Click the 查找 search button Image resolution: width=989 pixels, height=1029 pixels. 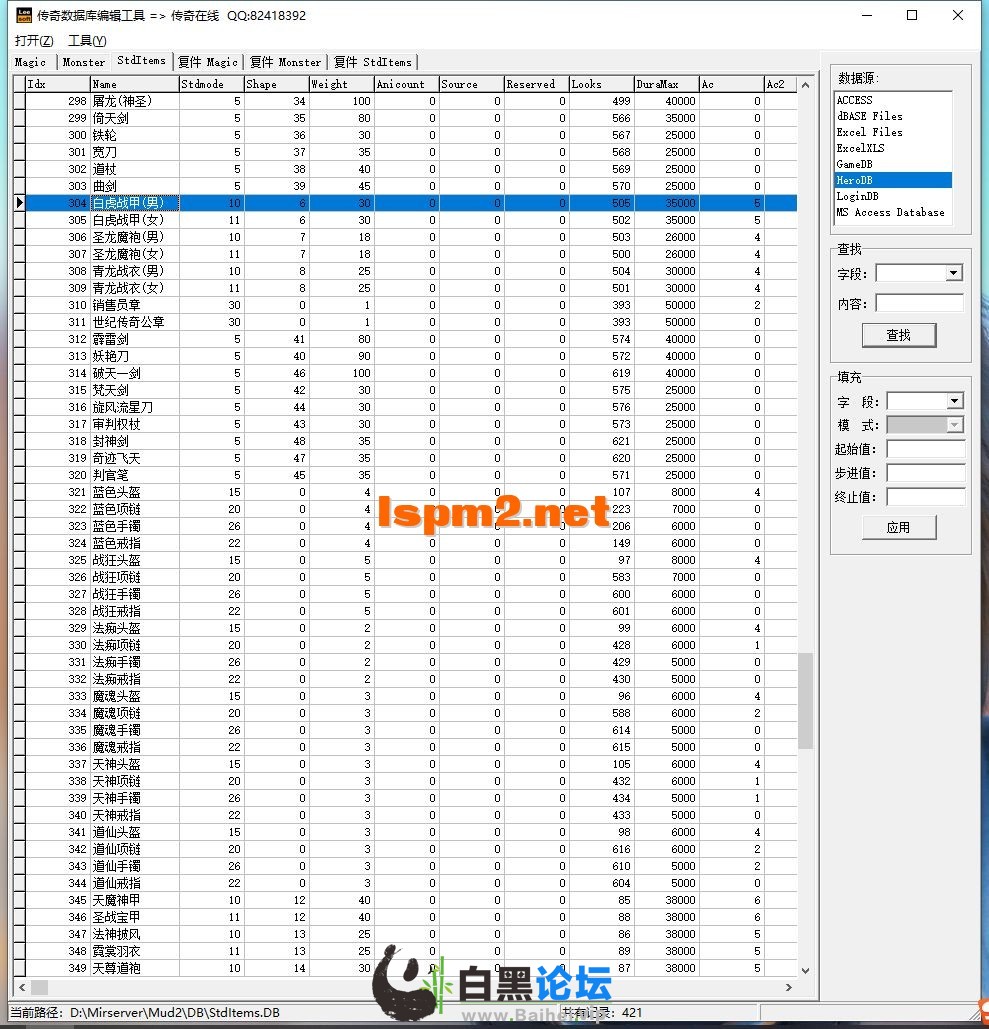[898, 335]
